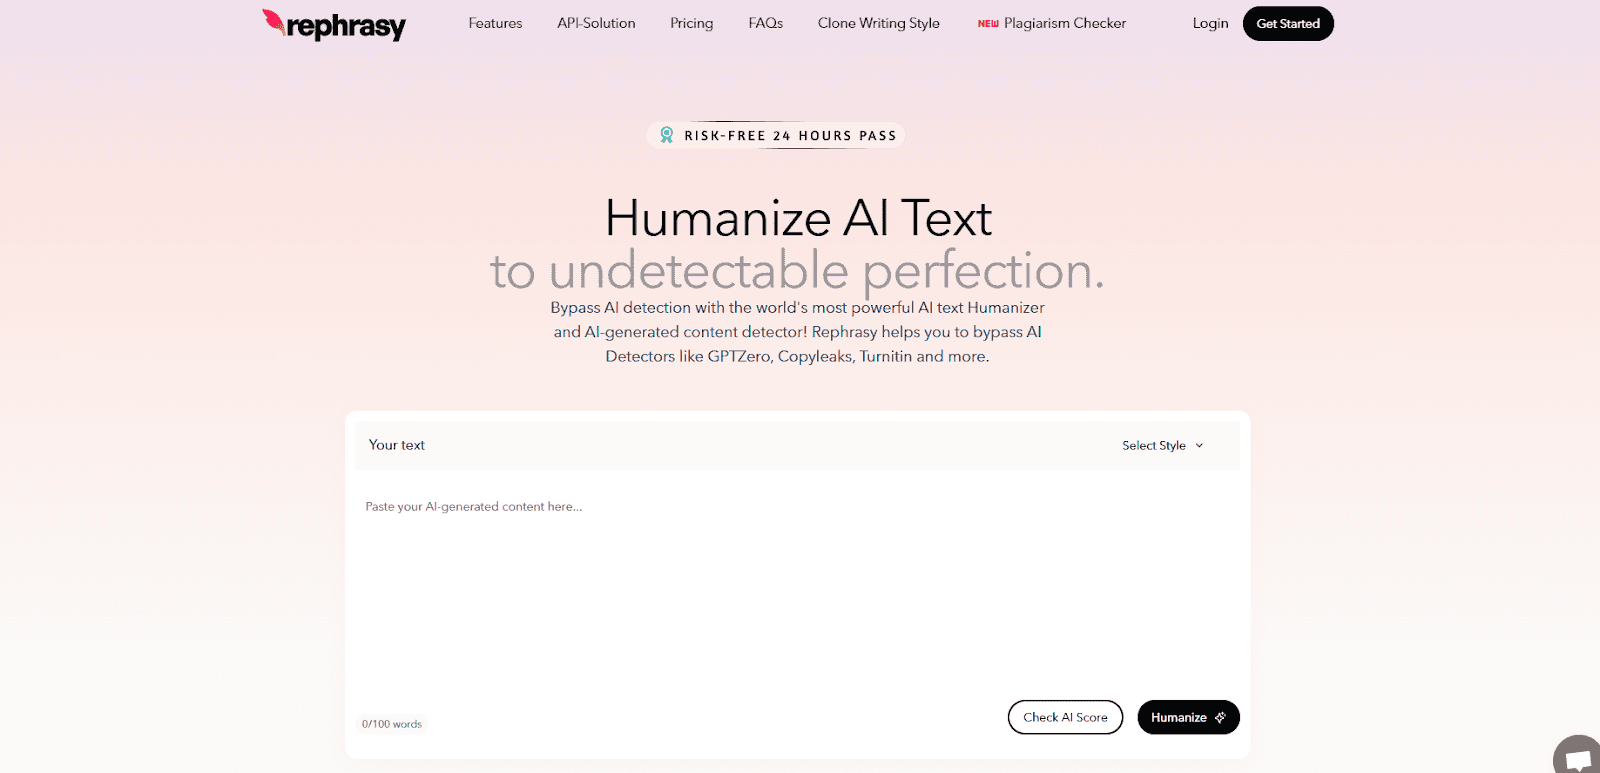Screen dimensions: 1600x773
Task: Click the 'to undetectable perfection.' subheading
Action: coord(797,270)
